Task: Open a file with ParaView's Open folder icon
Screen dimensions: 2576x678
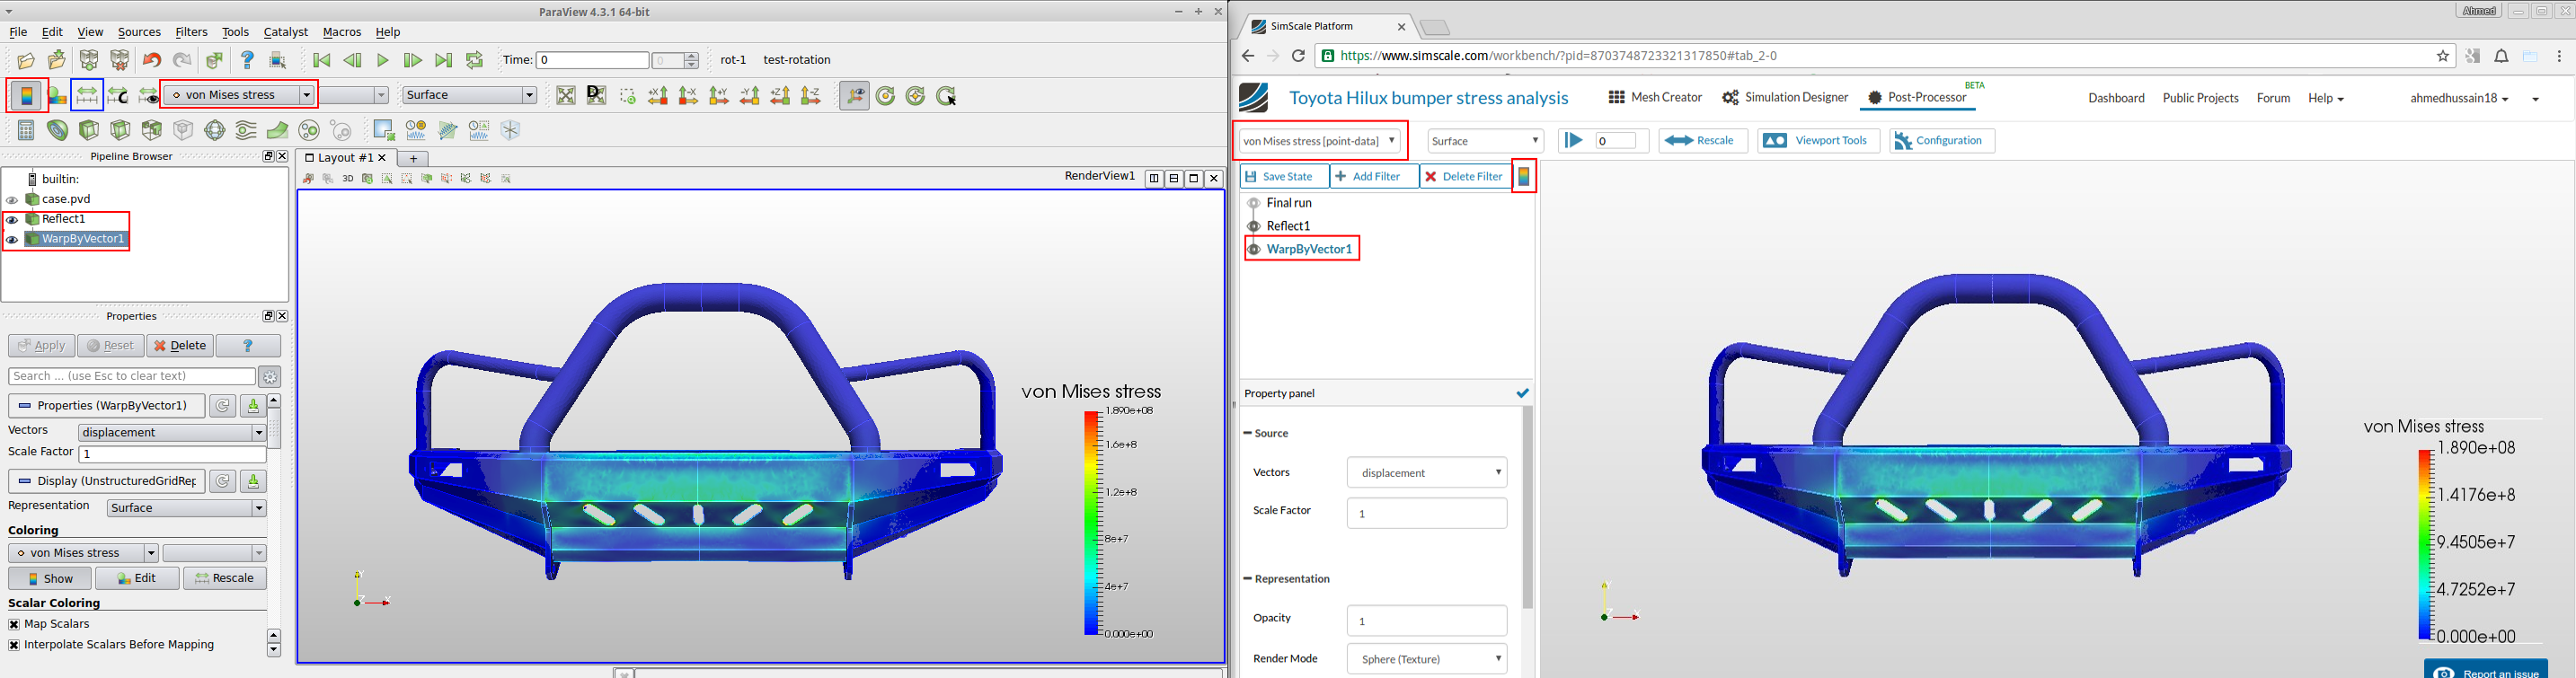Action: point(26,61)
